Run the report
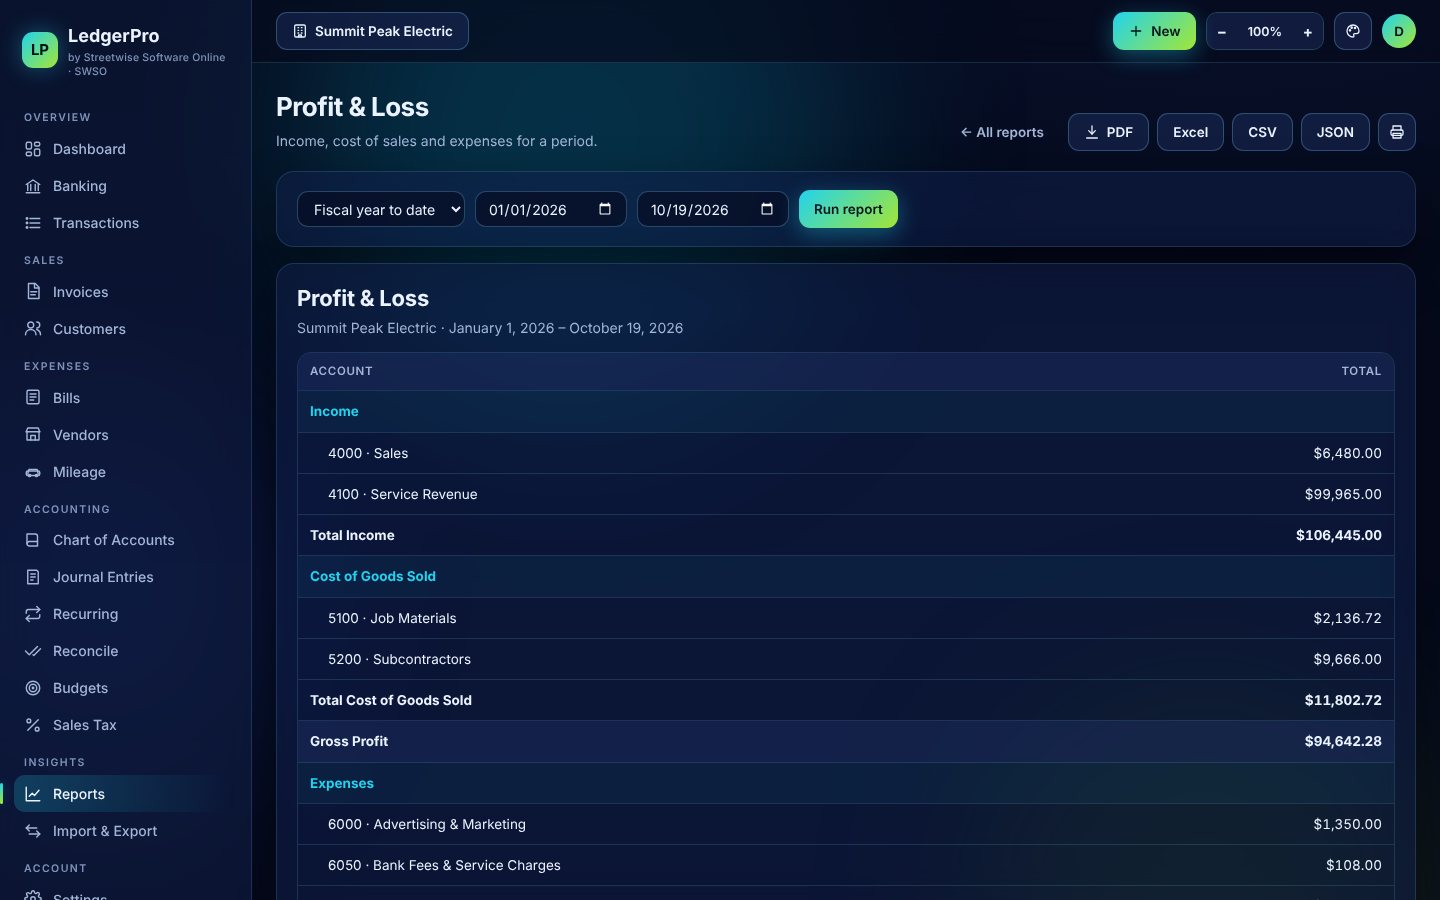 (848, 209)
